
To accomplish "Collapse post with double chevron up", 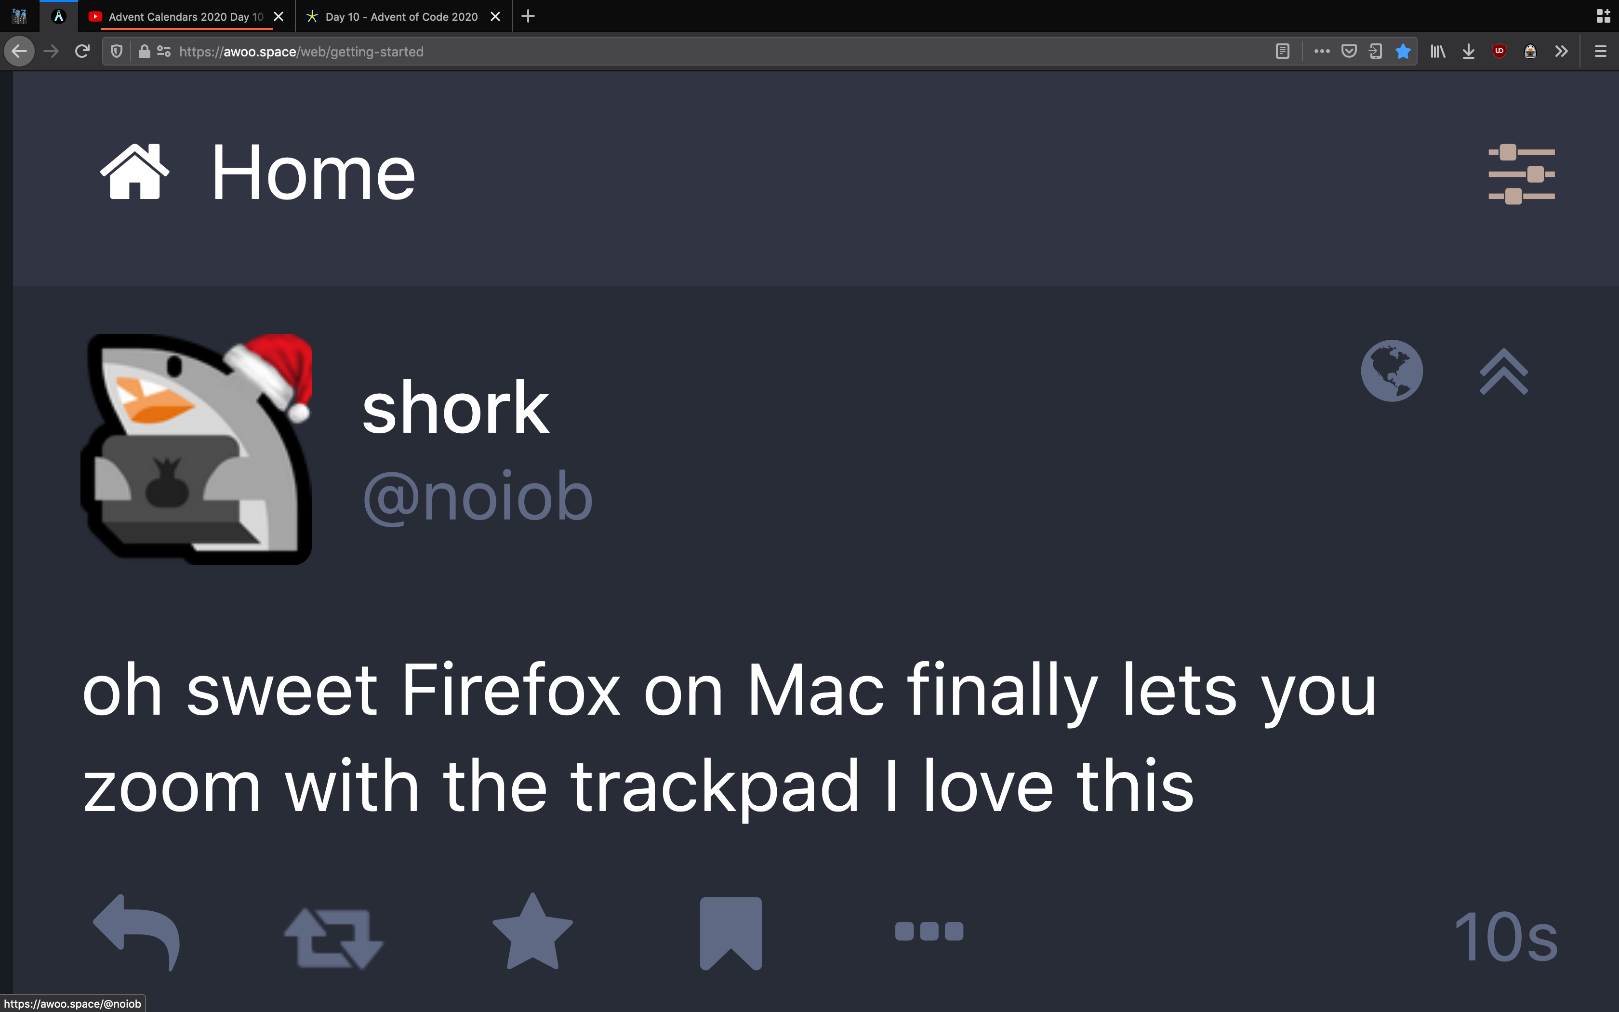I will pos(1503,372).
